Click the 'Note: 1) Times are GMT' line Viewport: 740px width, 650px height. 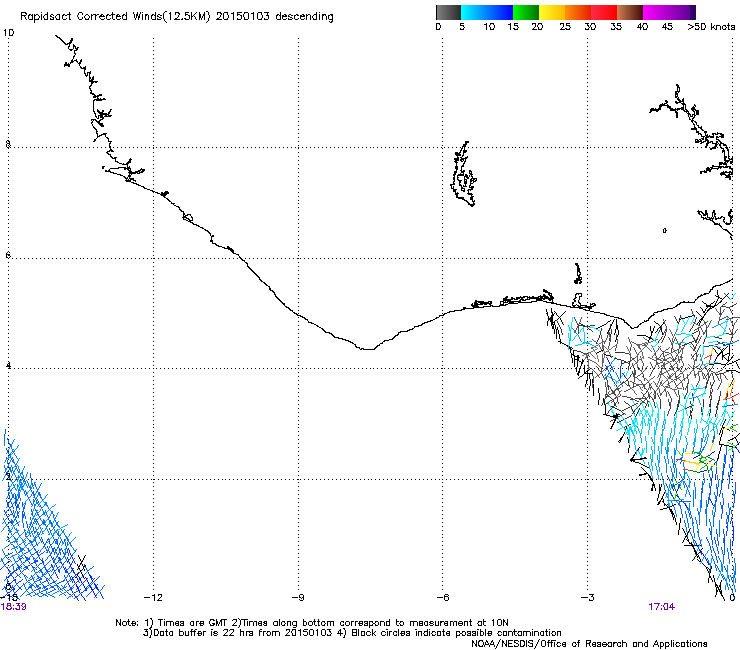point(312,623)
